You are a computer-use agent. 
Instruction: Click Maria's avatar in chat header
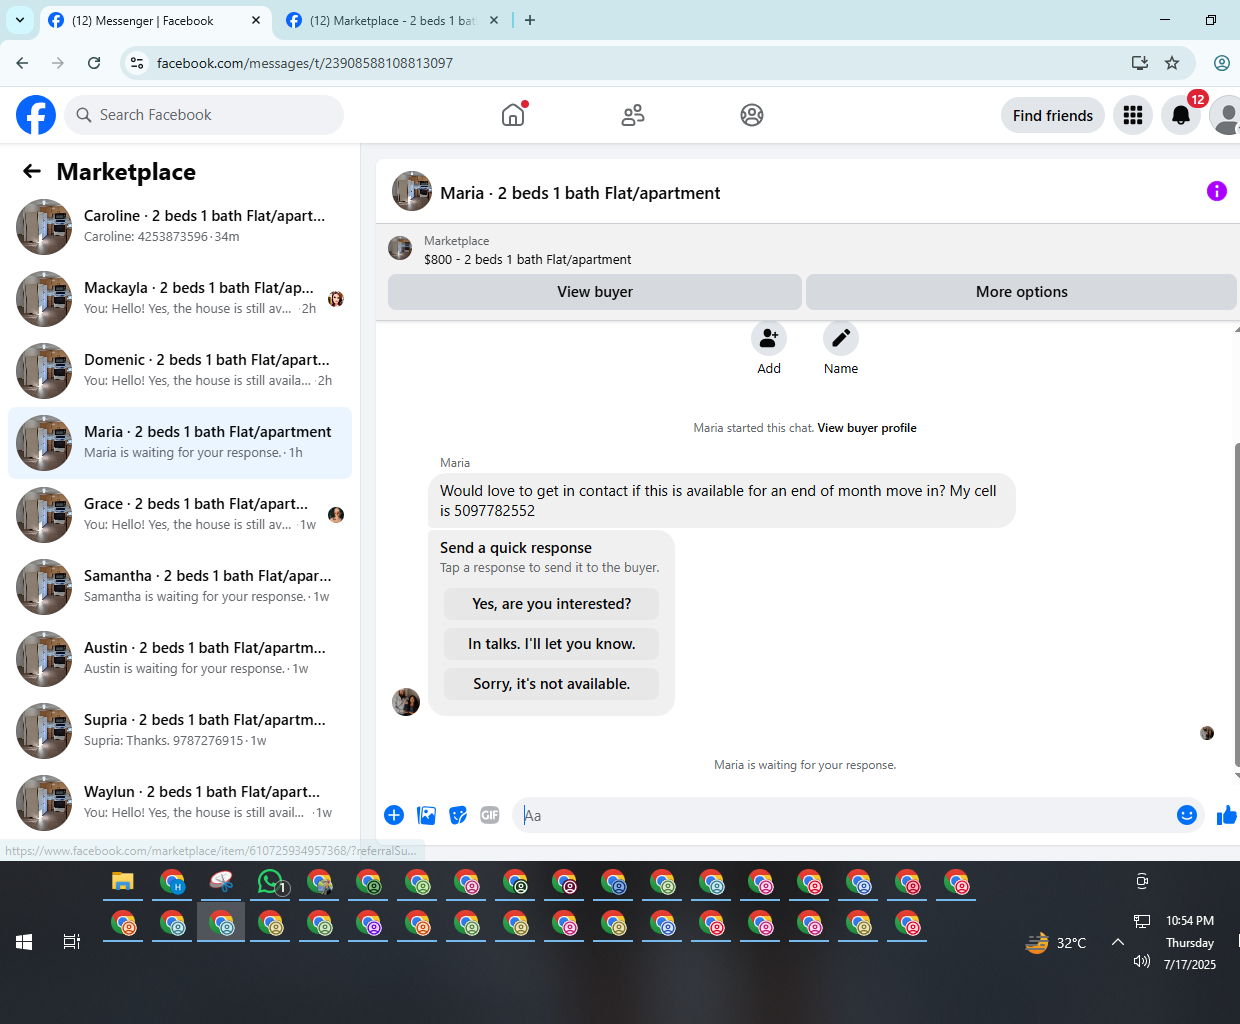click(x=412, y=191)
